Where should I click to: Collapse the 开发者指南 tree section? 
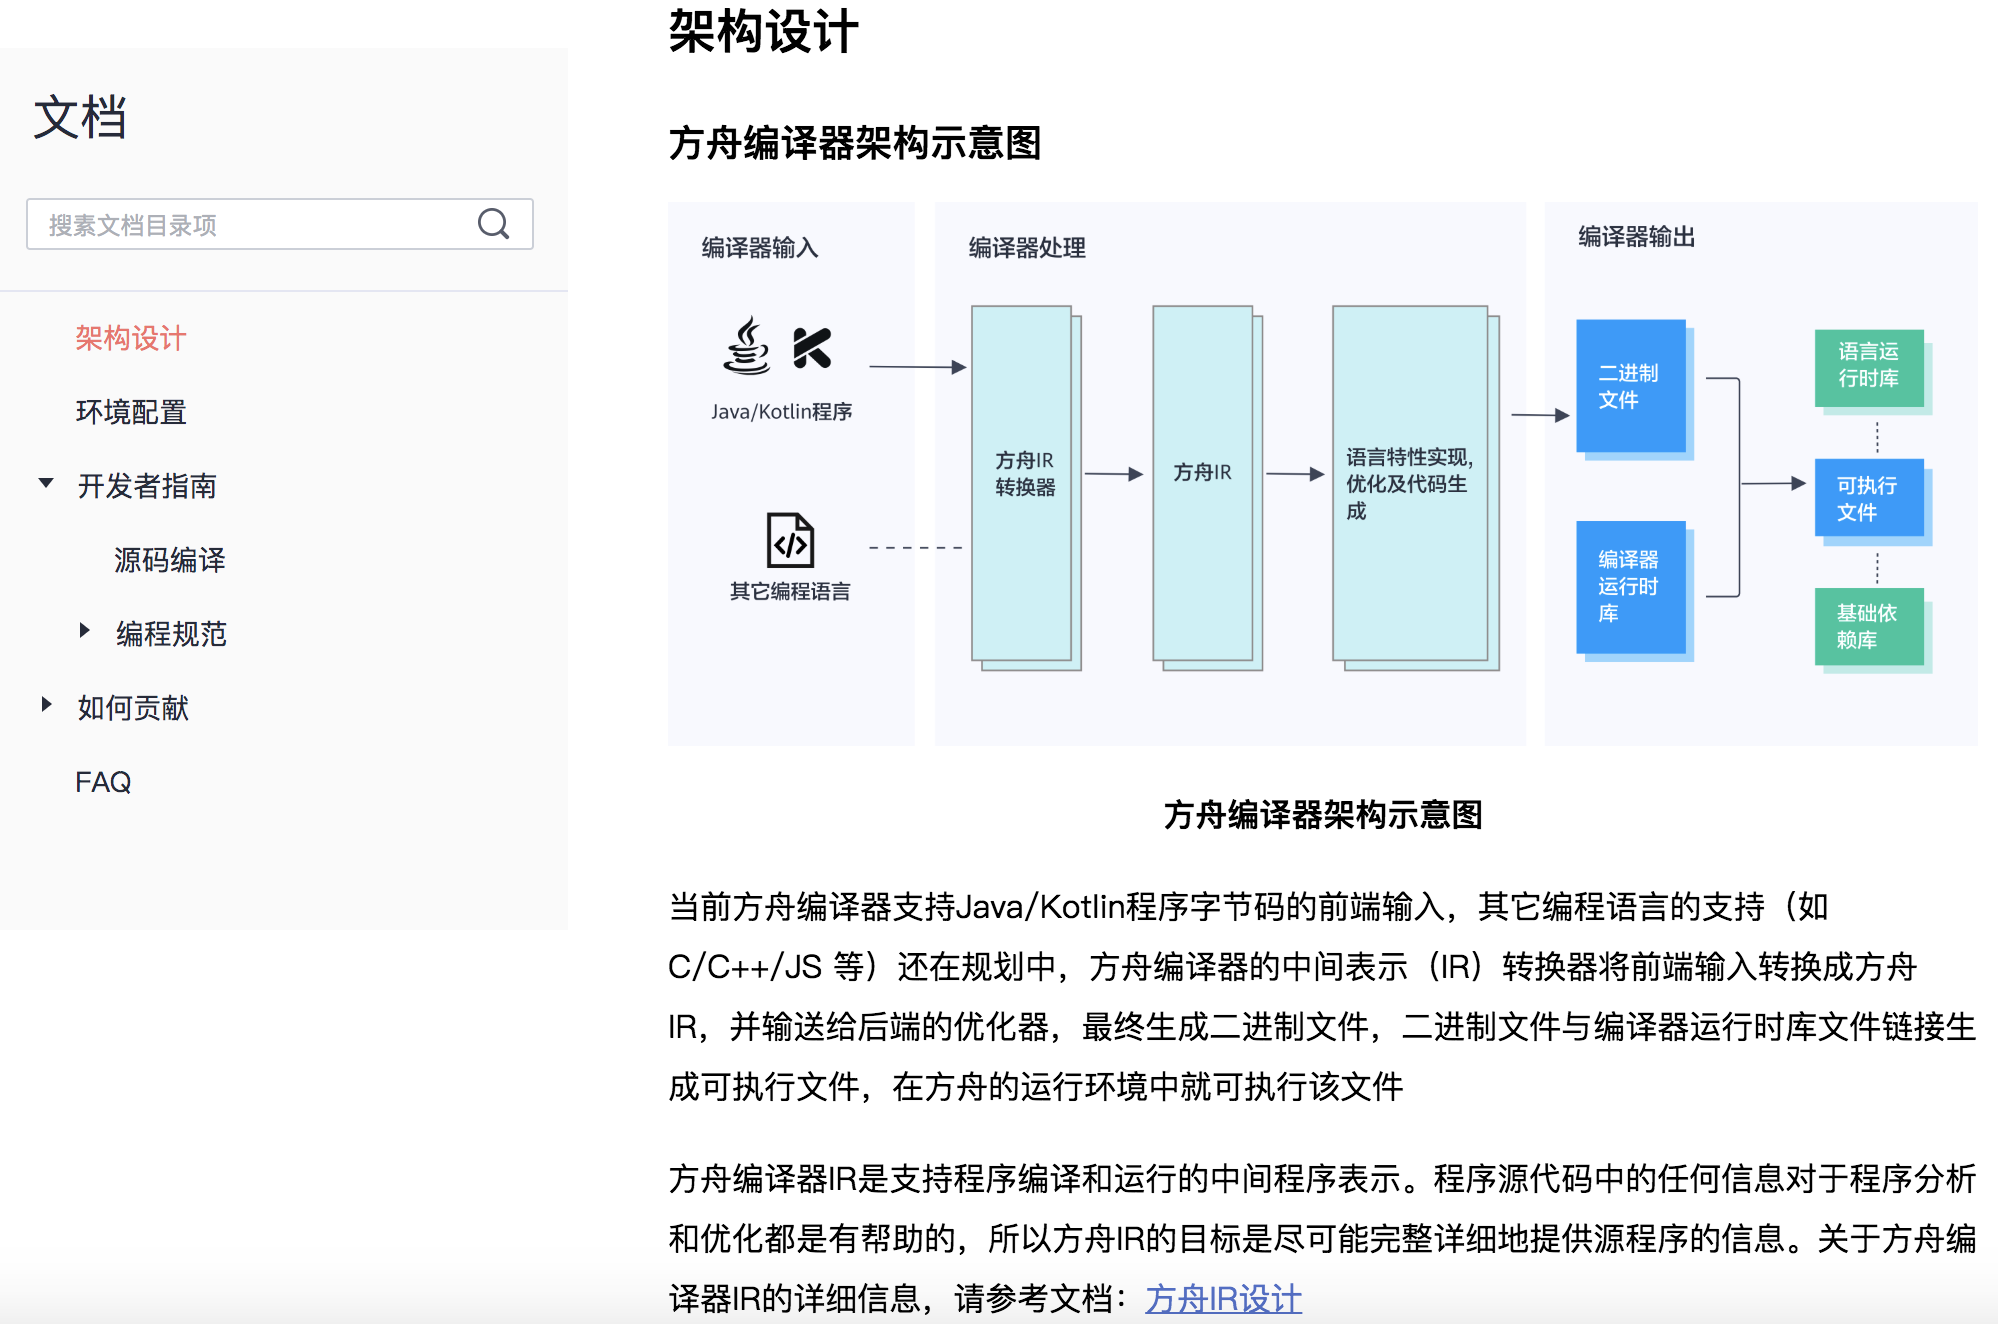pyautogui.click(x=46, y=484)
